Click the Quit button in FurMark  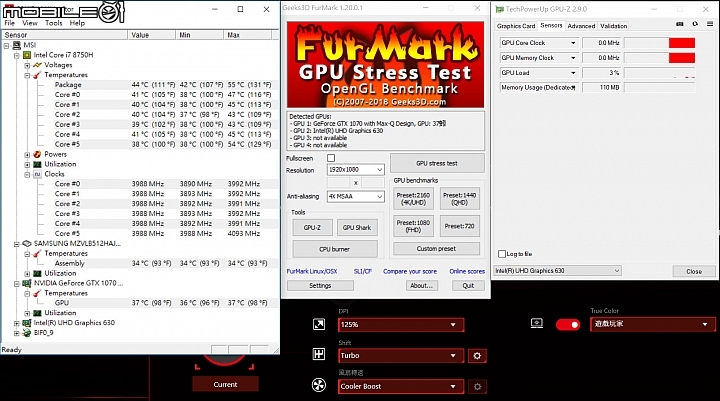pos(468,285)
